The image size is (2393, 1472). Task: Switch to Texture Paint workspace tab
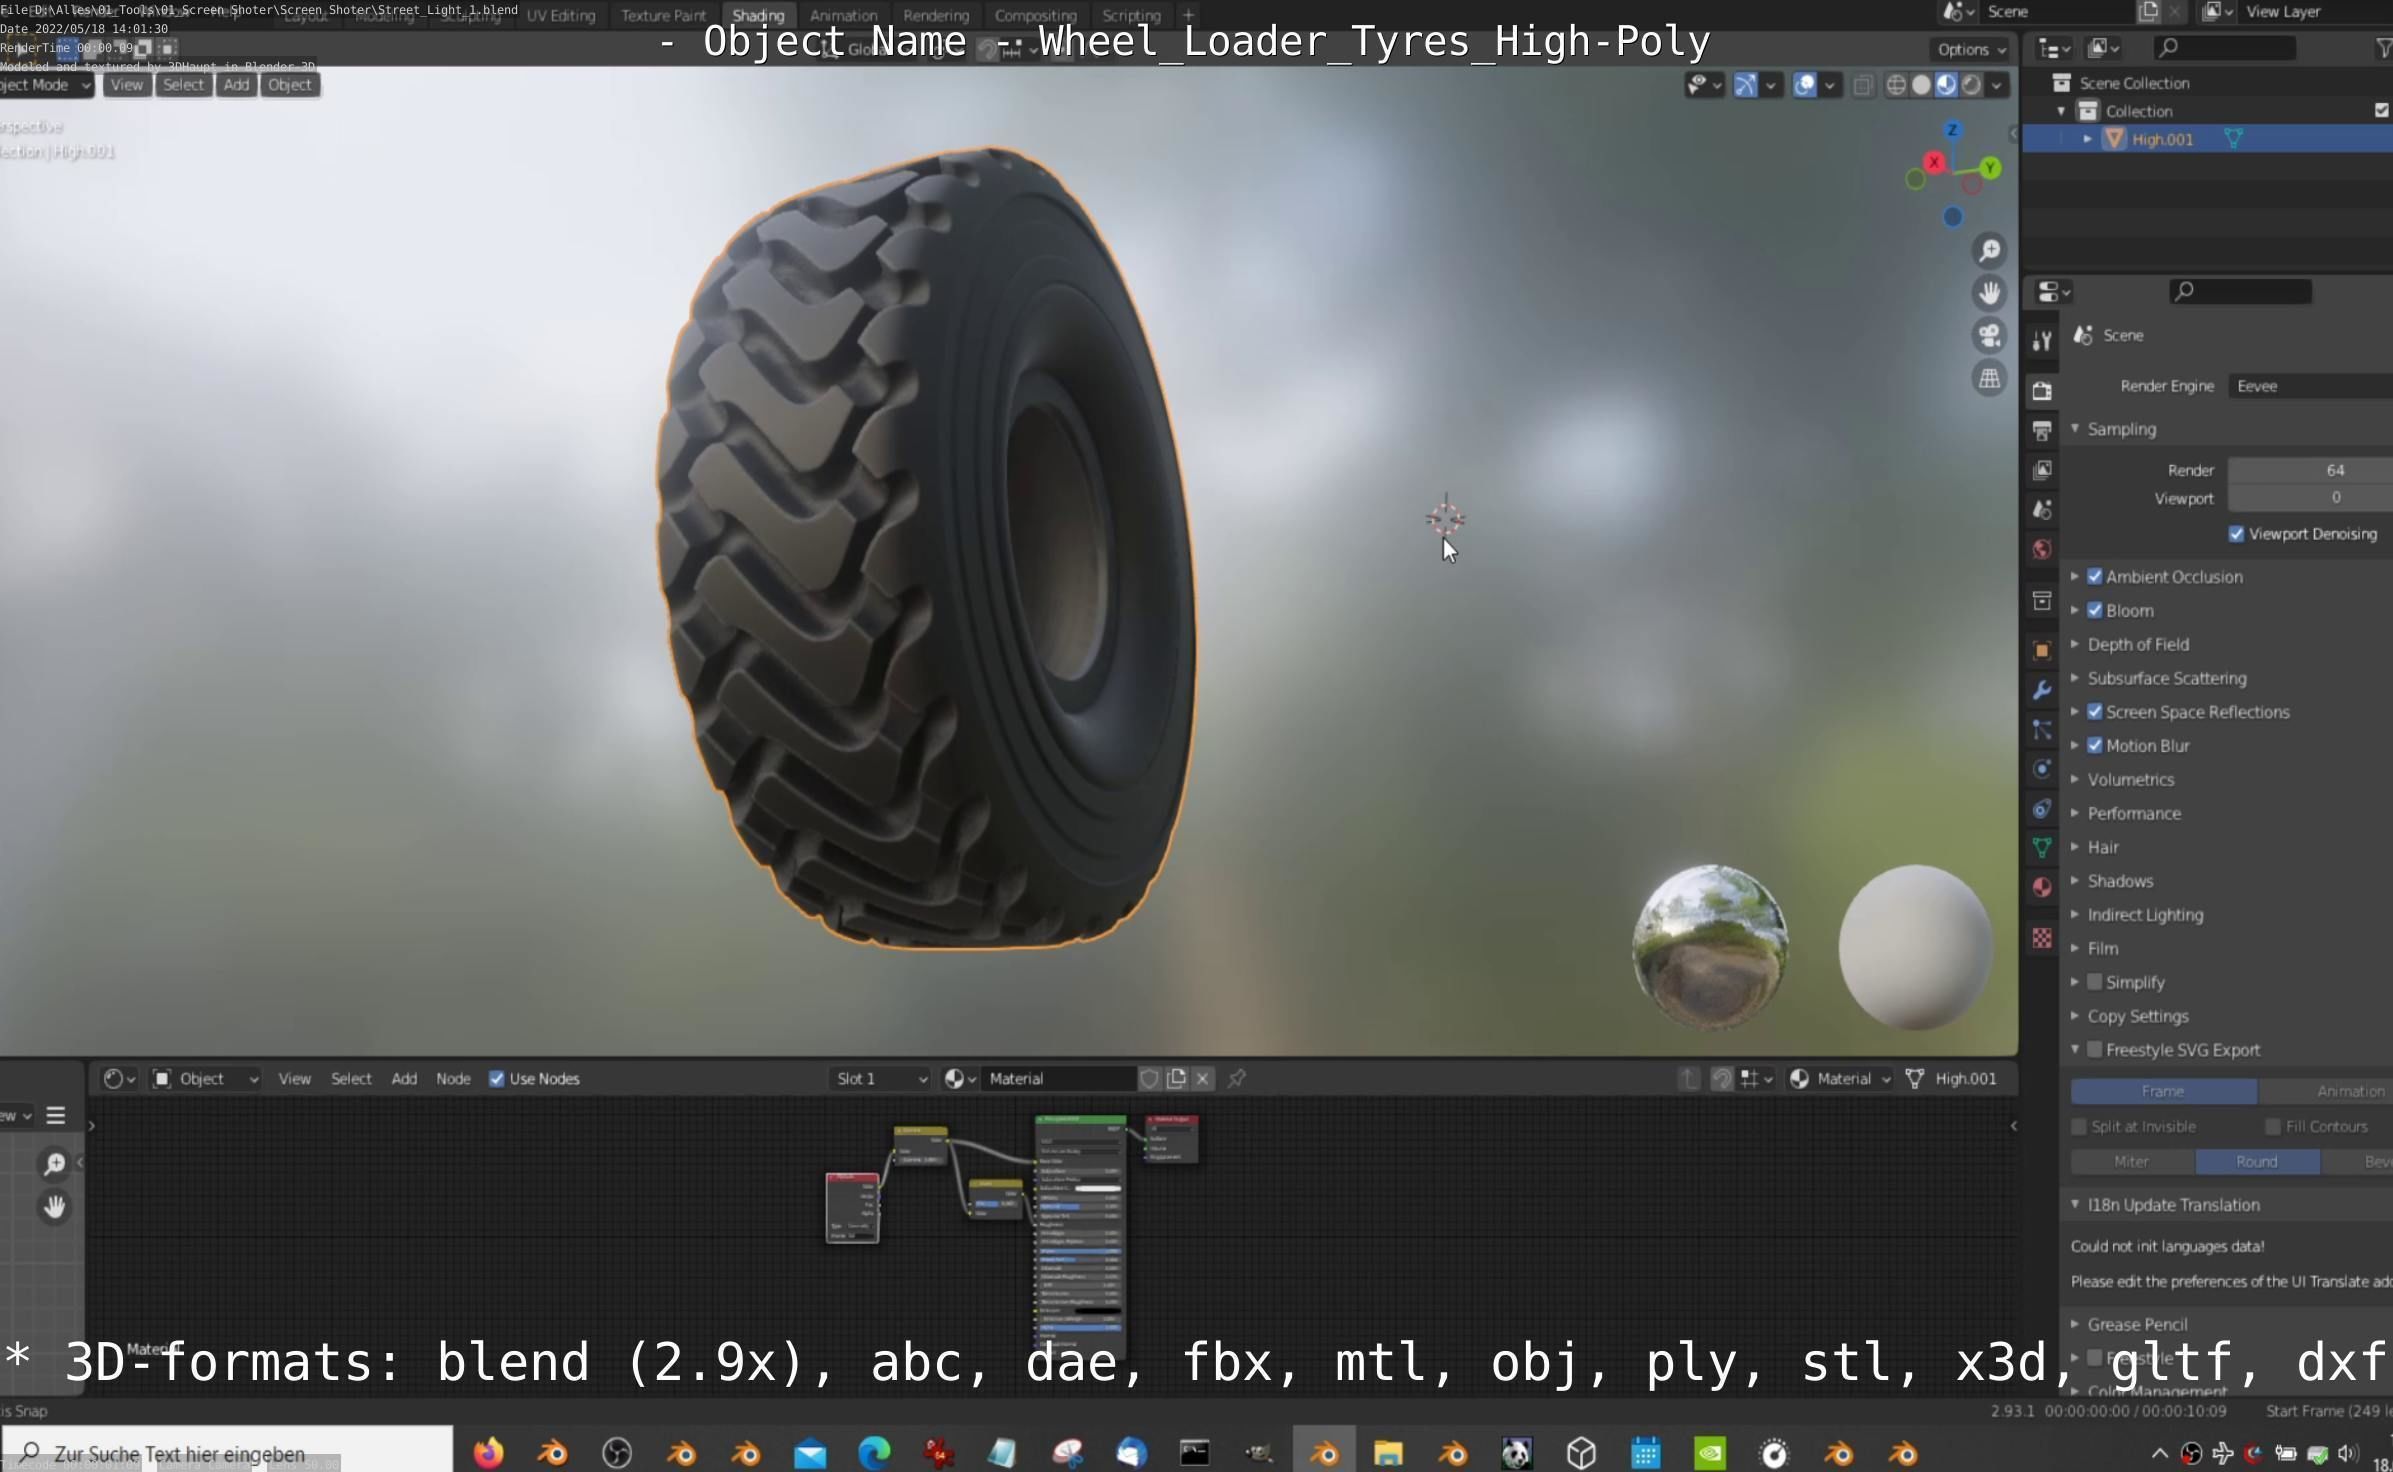point(663,15)
